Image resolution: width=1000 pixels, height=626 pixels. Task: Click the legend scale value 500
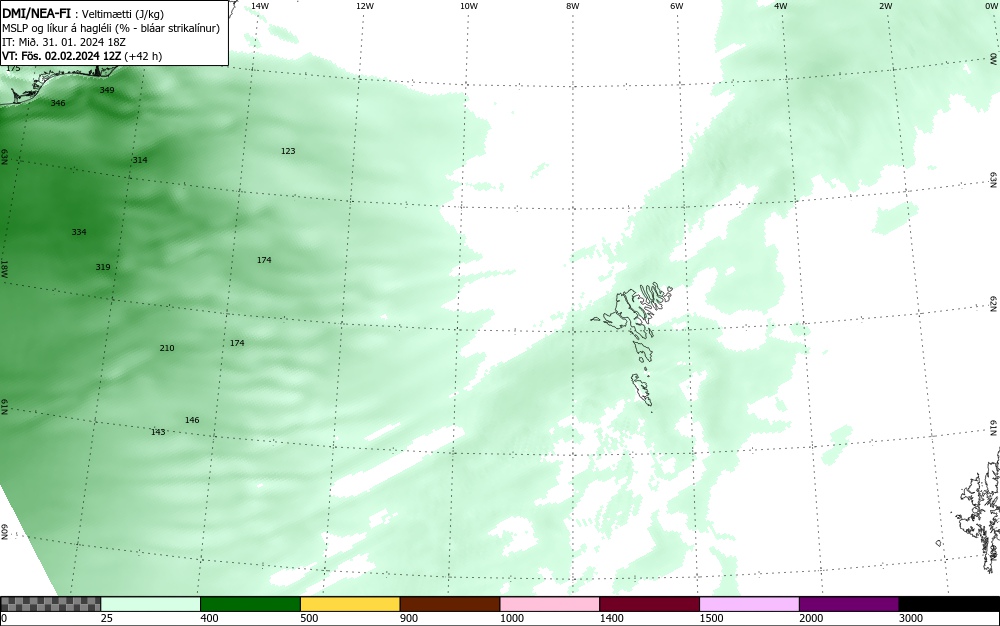tap(309, 618)
